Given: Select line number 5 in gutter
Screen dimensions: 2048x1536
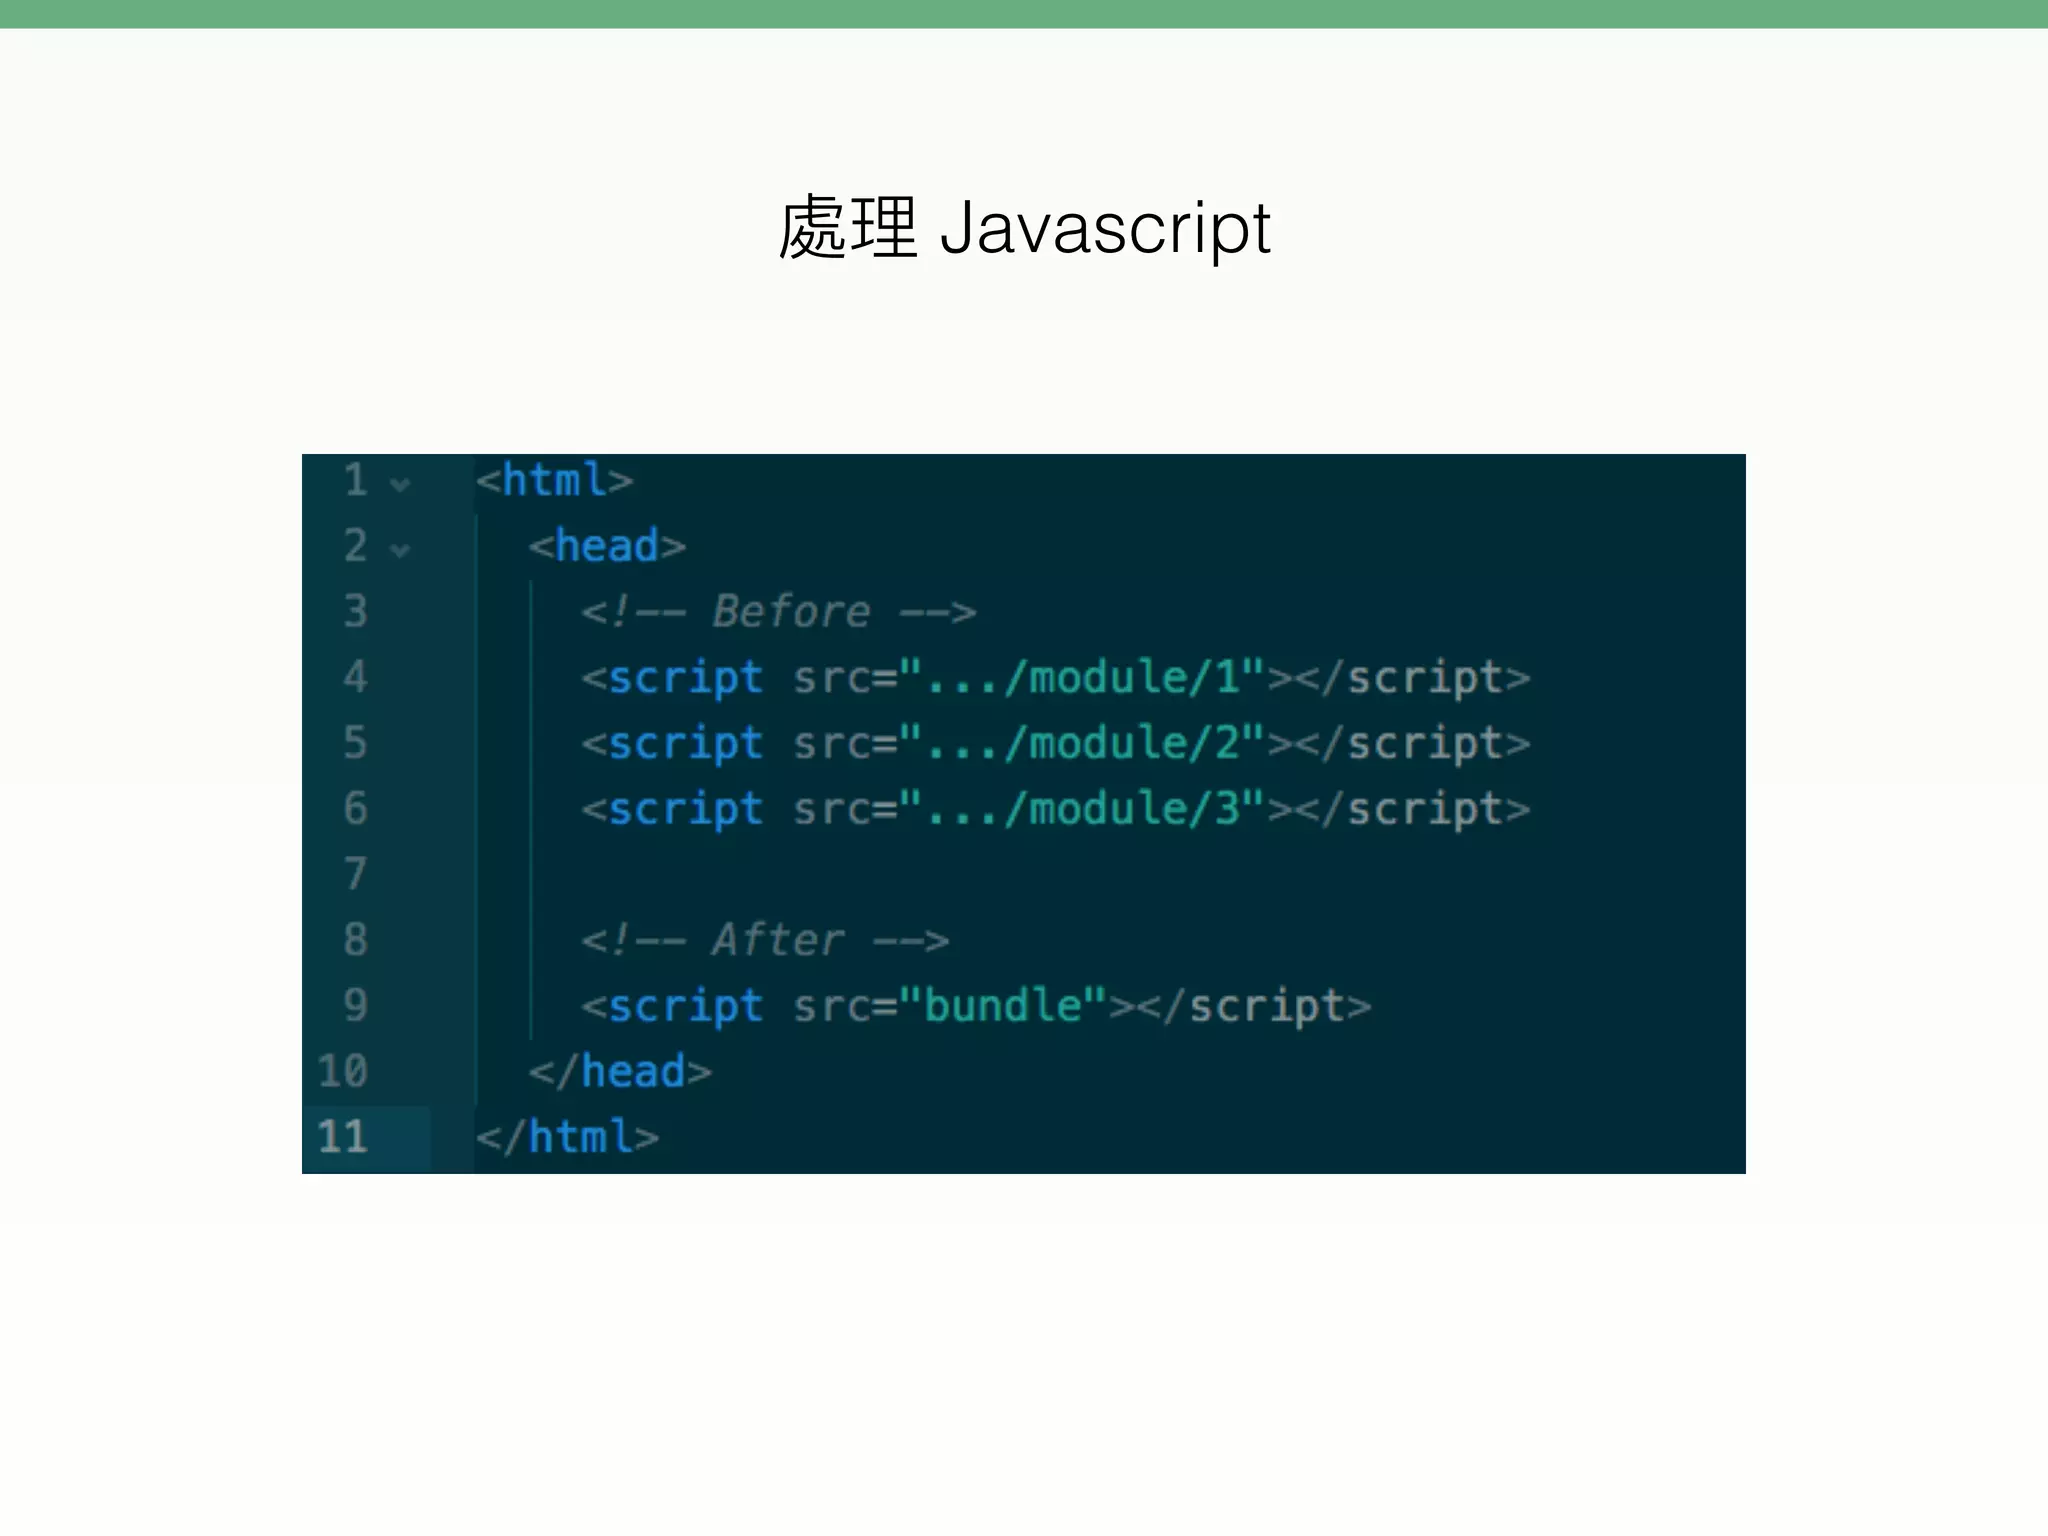Looking at the screenshot, I should [356, 743].
